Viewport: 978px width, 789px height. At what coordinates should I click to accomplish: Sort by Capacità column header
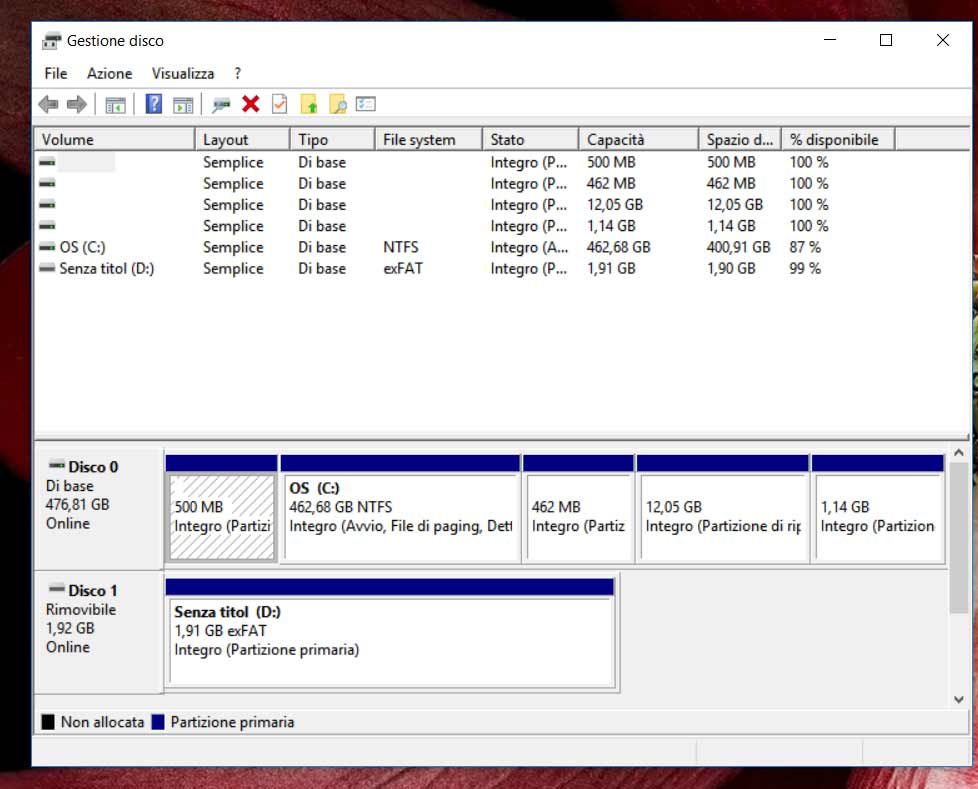click(639, 140)
